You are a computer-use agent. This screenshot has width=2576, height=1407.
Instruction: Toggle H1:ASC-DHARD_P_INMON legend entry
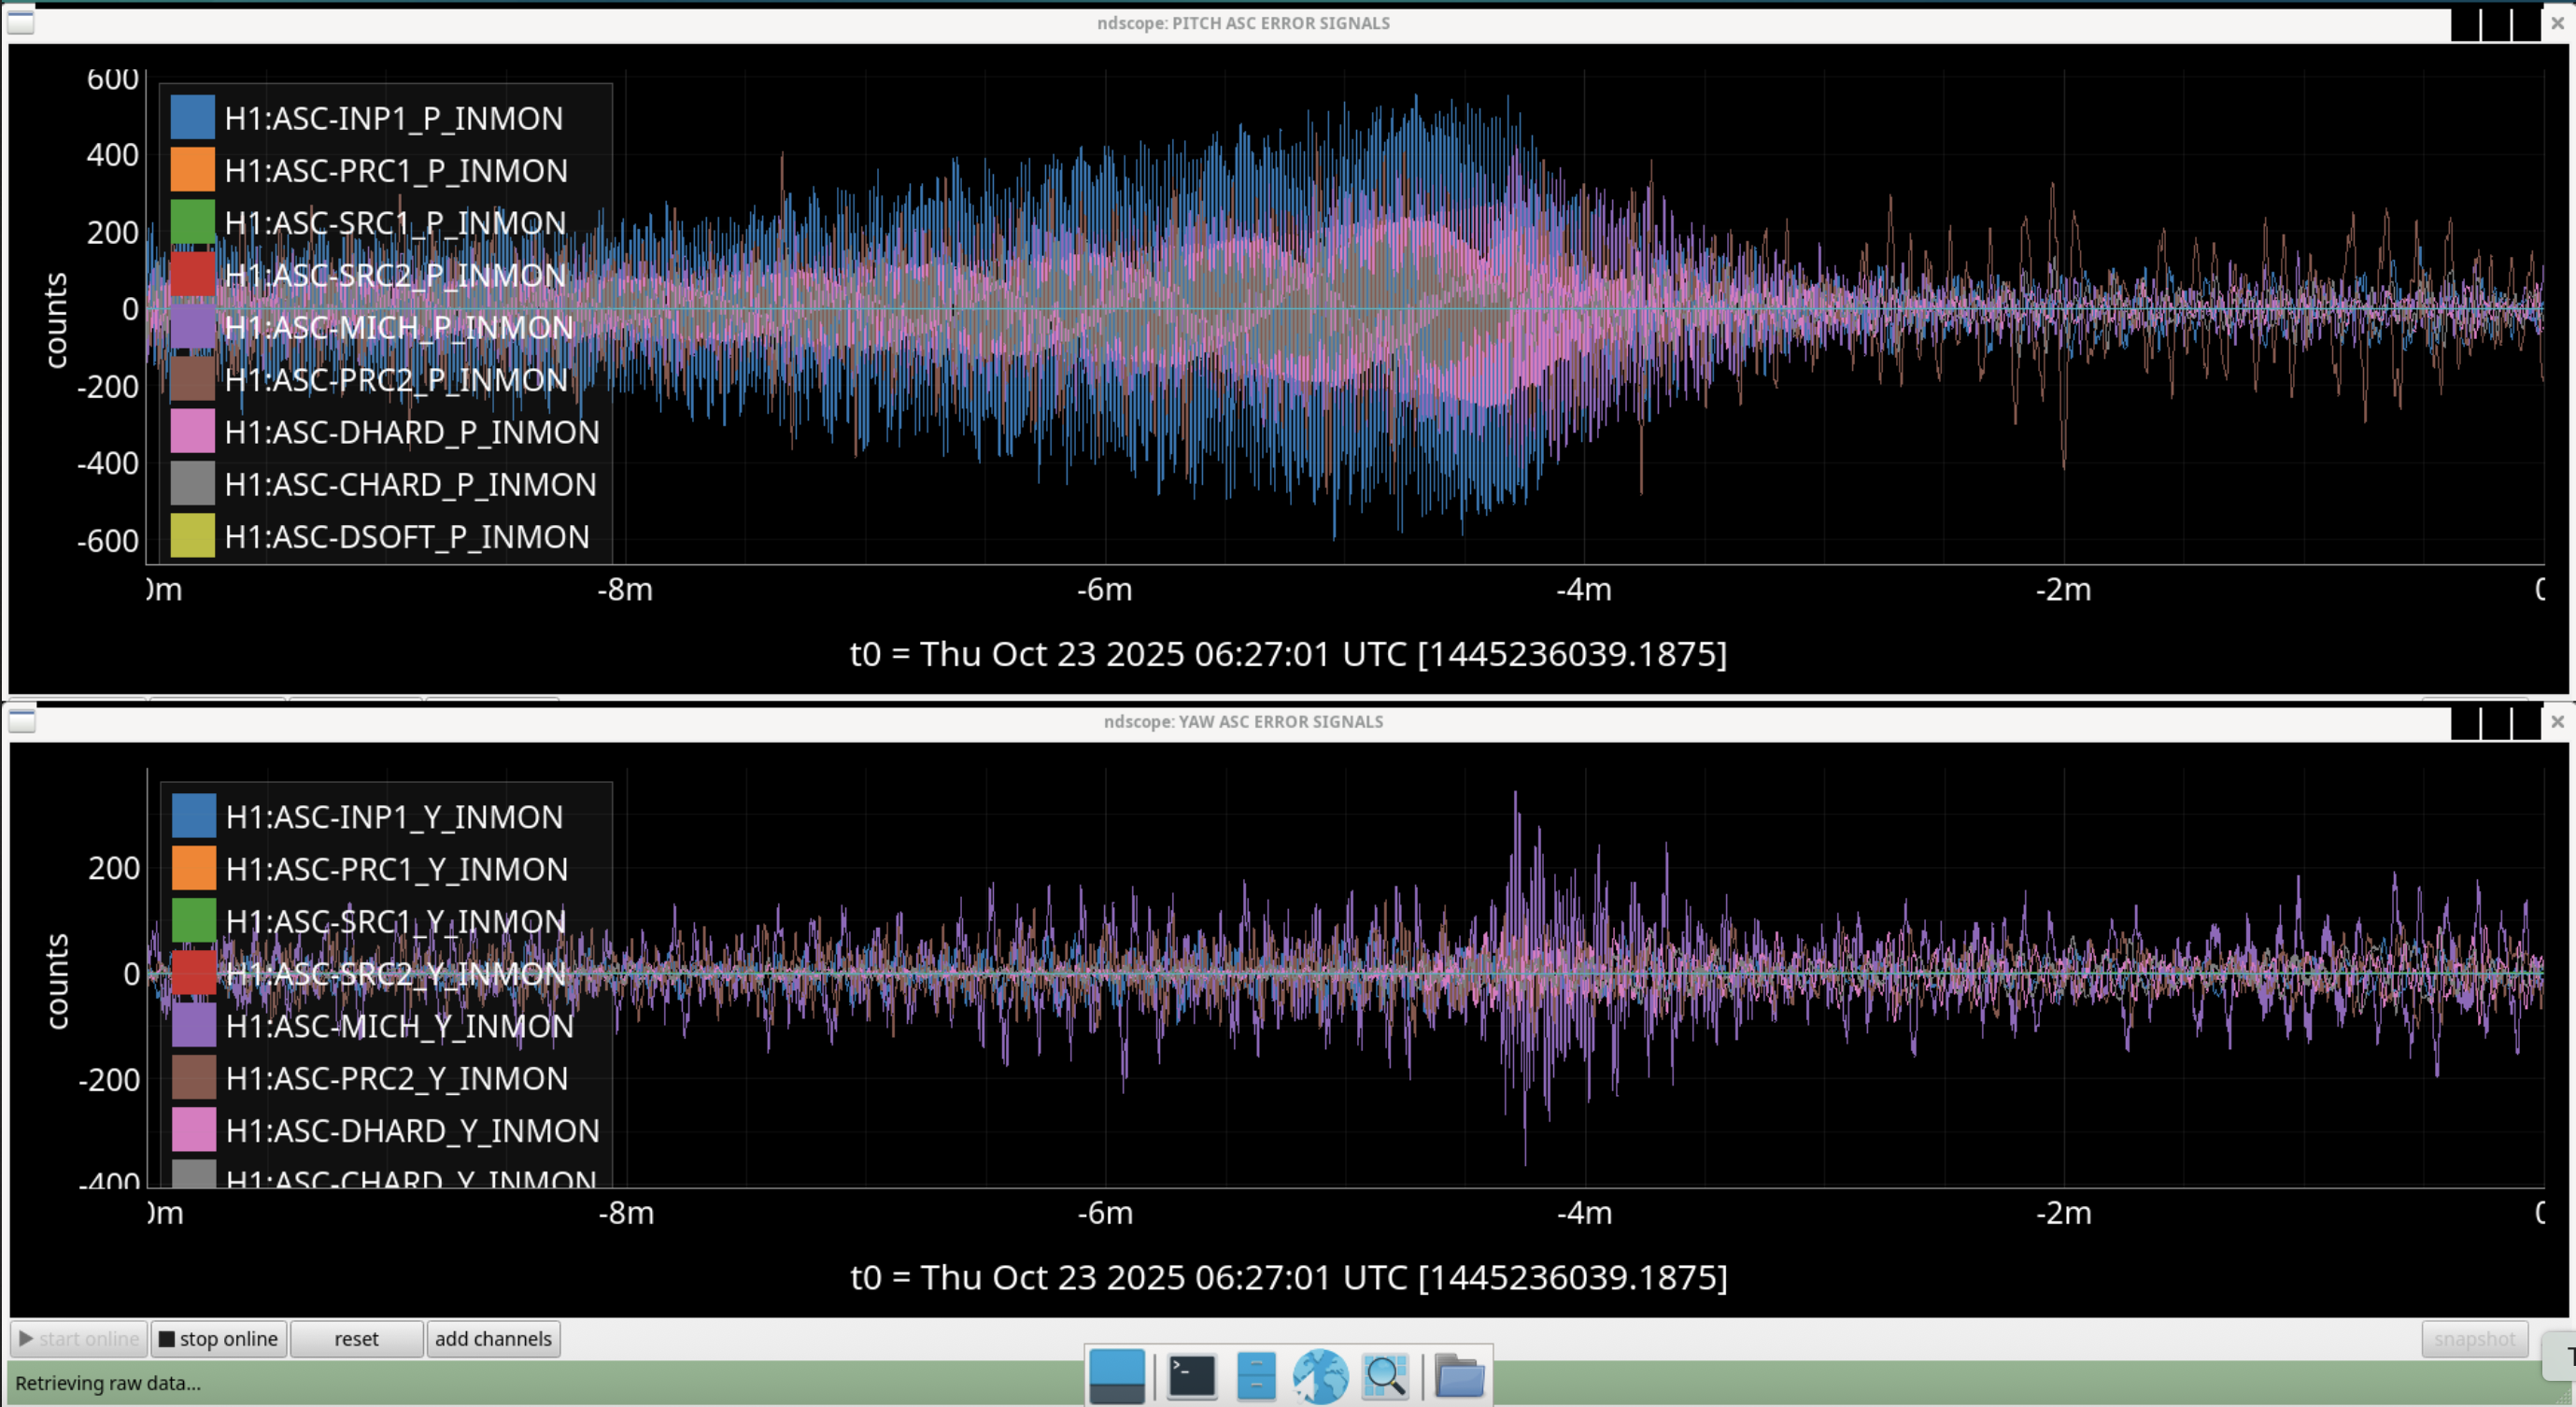[411, 432]
